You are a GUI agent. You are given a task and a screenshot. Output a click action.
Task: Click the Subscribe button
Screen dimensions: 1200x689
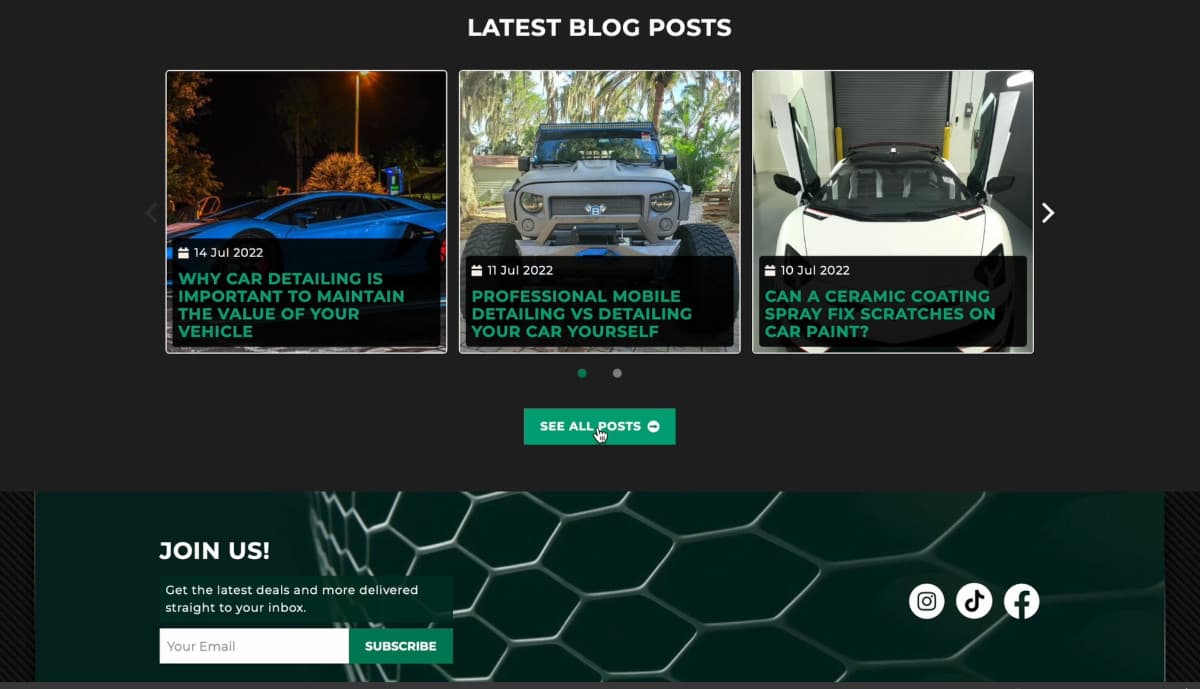pos(401,646)
